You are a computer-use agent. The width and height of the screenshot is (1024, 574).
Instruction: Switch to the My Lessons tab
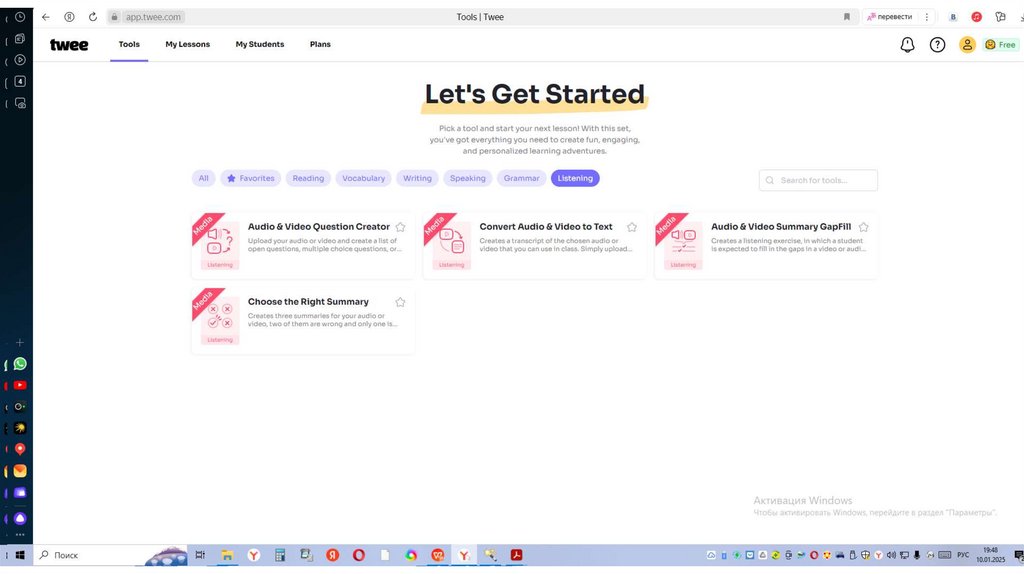coord(188,45)
